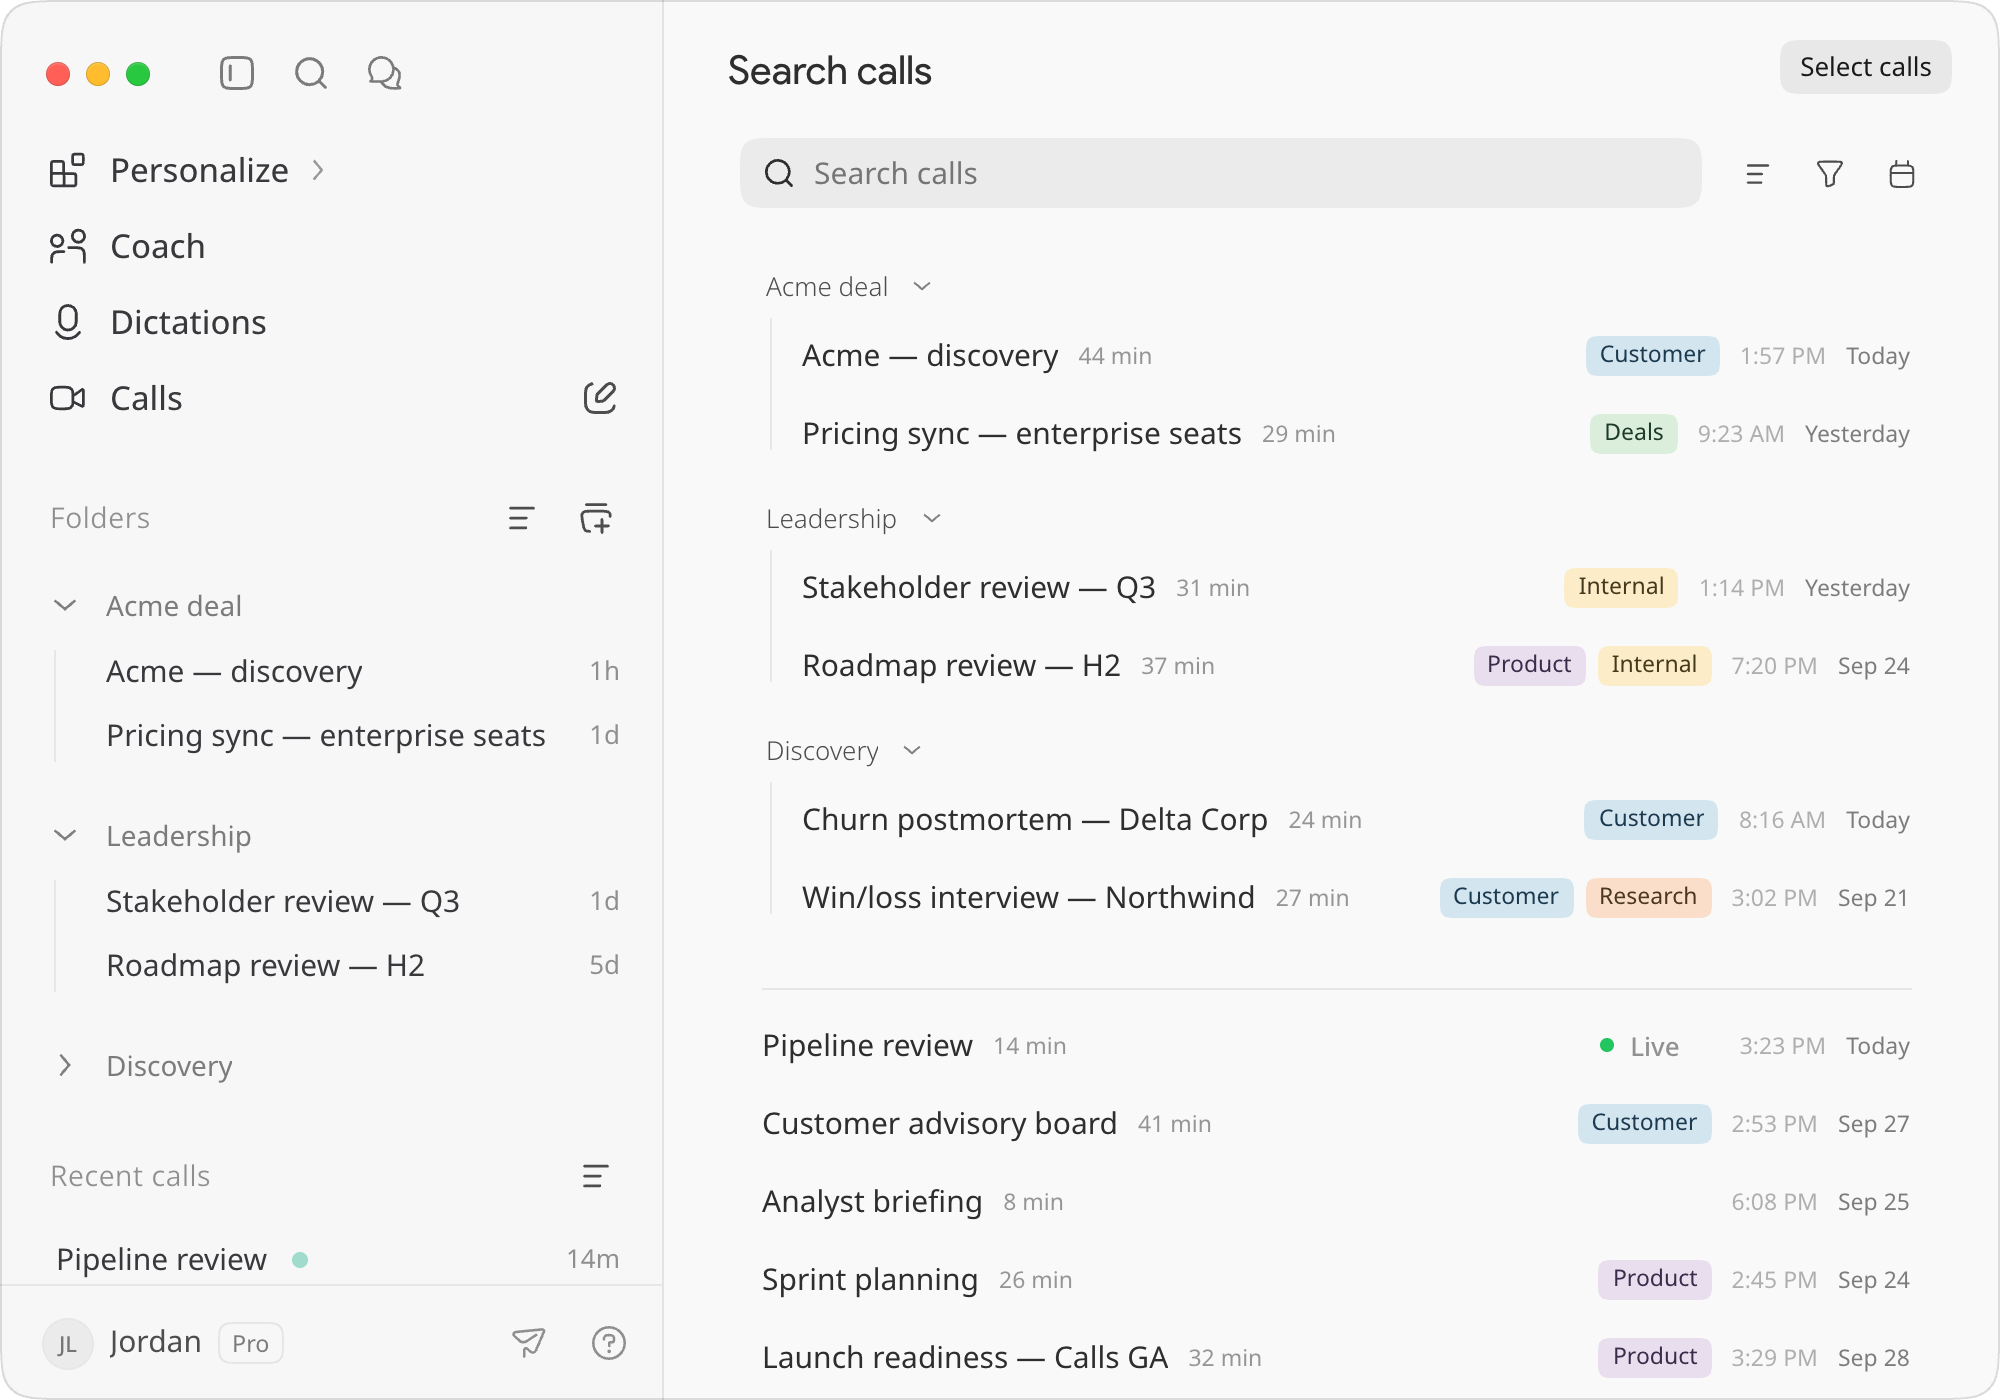
Task: Collapse Leadership folder in sidebar
Action: tap(65, 836)
